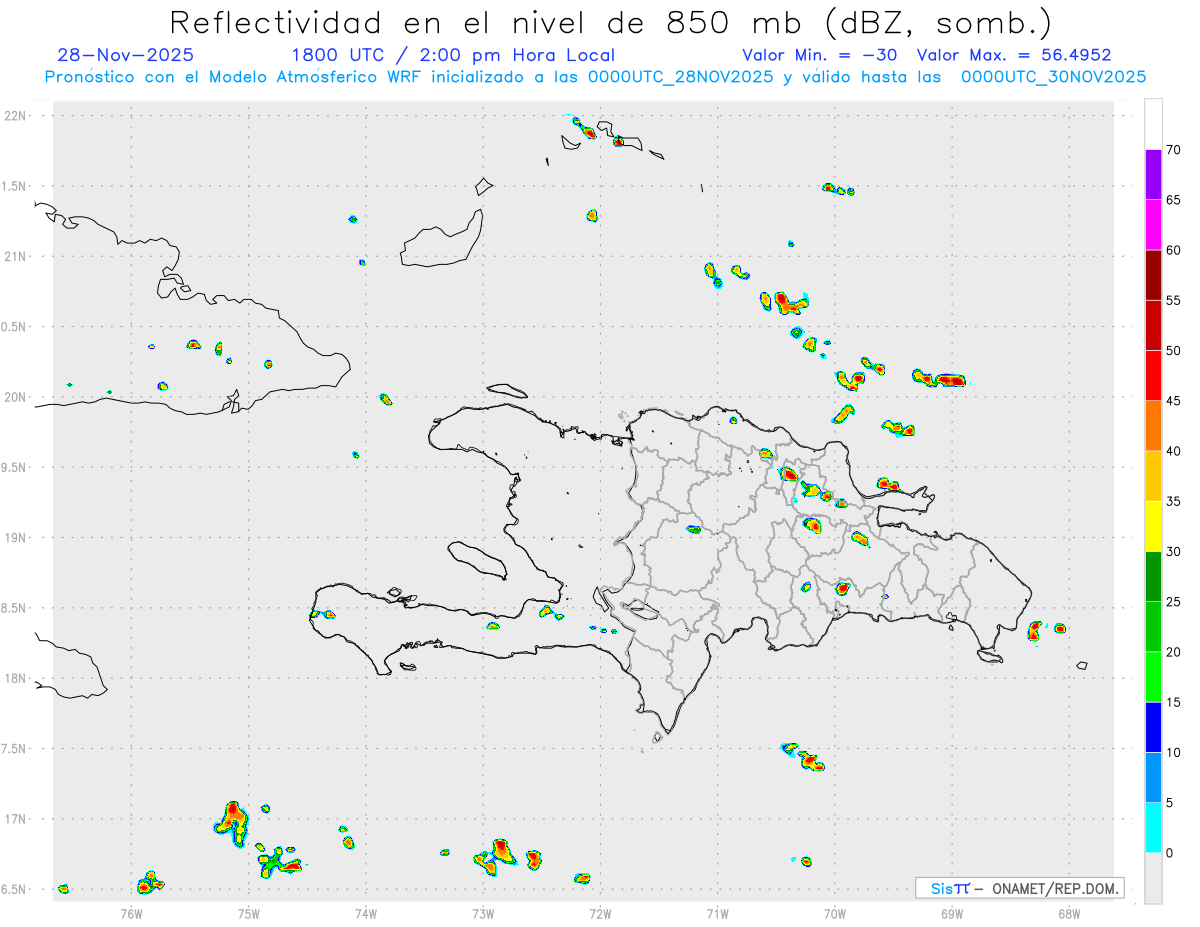Viewport: 1200px width, 927px height.
Task: Click the '19N' latitude label
Action: [x=17, y=538]
